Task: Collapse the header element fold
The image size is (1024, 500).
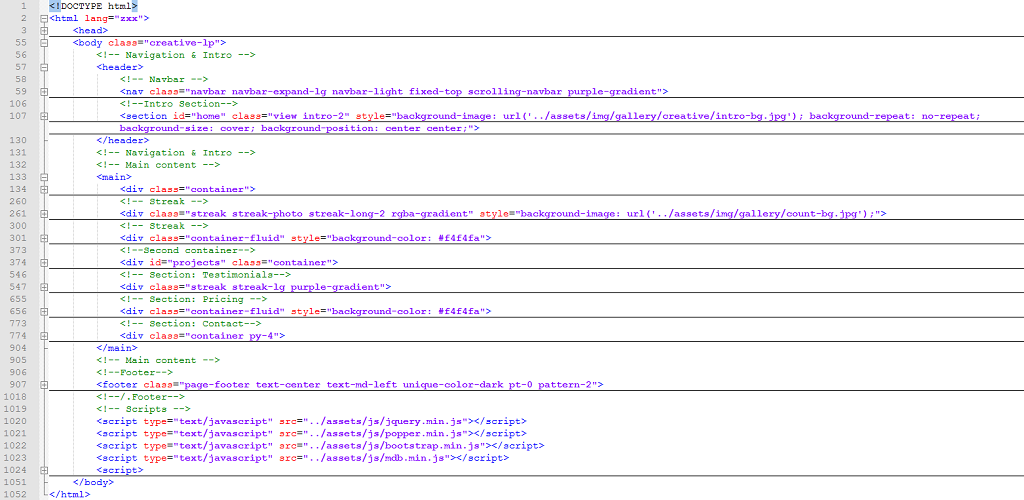Action: [x=45, y=67]
